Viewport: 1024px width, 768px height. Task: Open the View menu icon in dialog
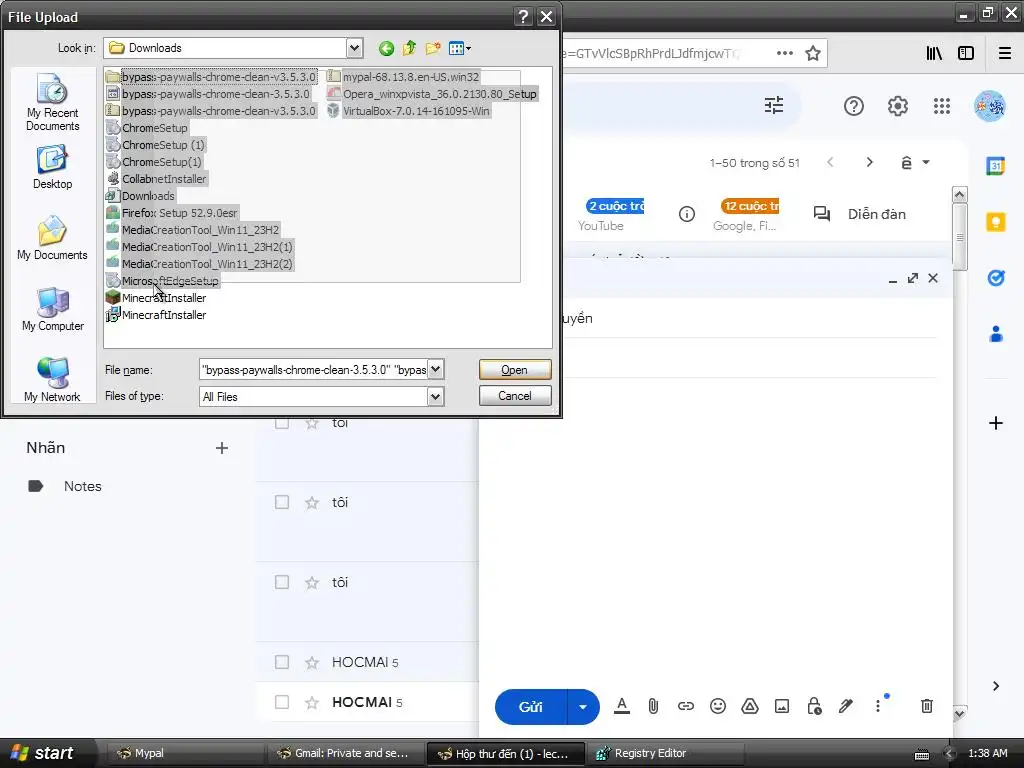click(x=460, y=48)
